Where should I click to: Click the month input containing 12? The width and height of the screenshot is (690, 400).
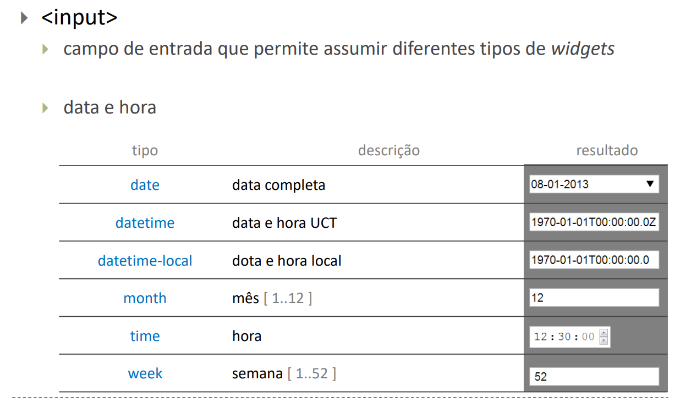[x=594, y=298]
